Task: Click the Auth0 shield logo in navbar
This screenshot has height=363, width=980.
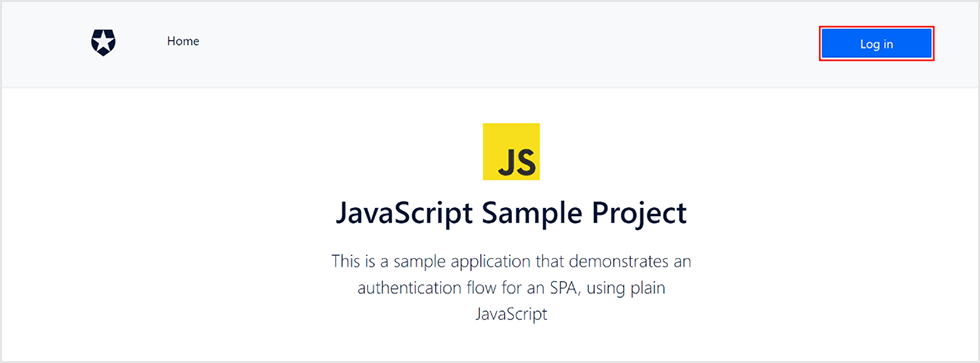Action: (103, 43)
